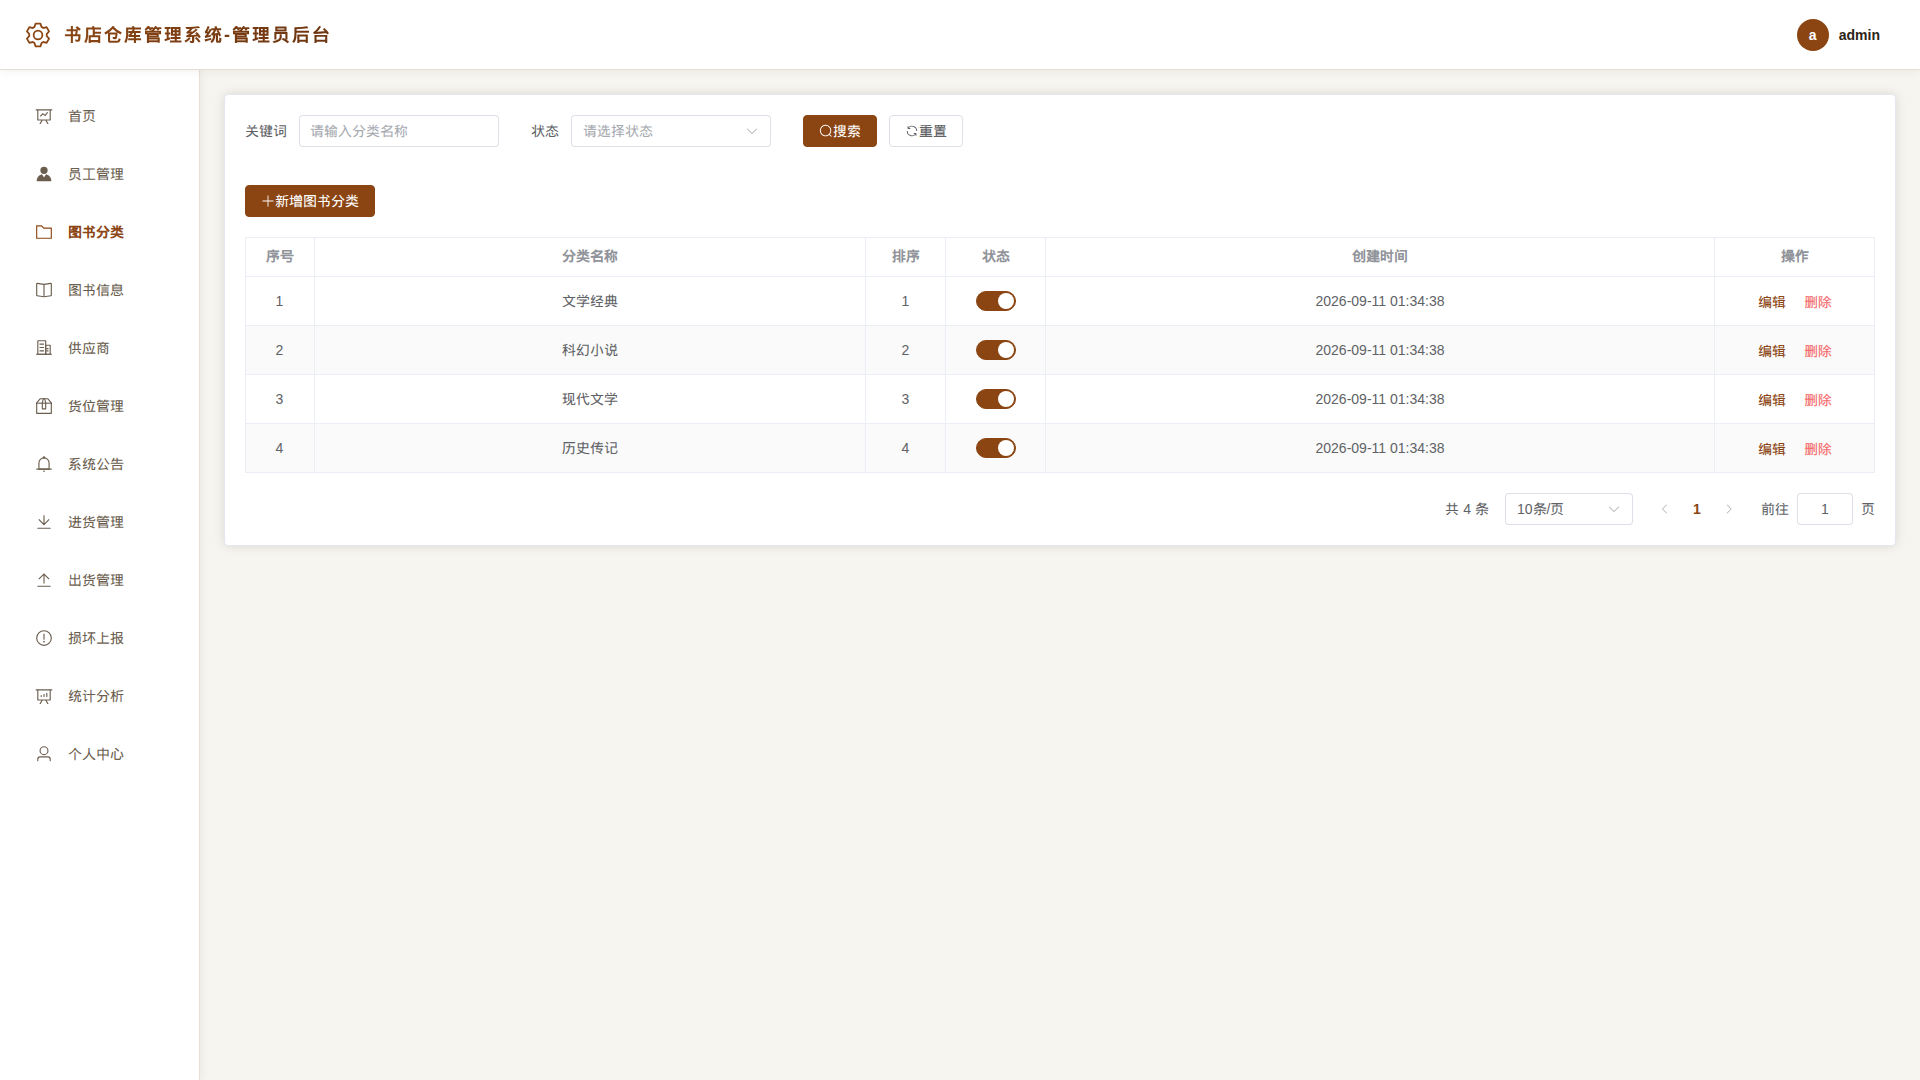The height and width of the screenshot is (1080, 1920).
Task: Expand the 10条/页 page size dropdown
Action: pos(1569,509)
